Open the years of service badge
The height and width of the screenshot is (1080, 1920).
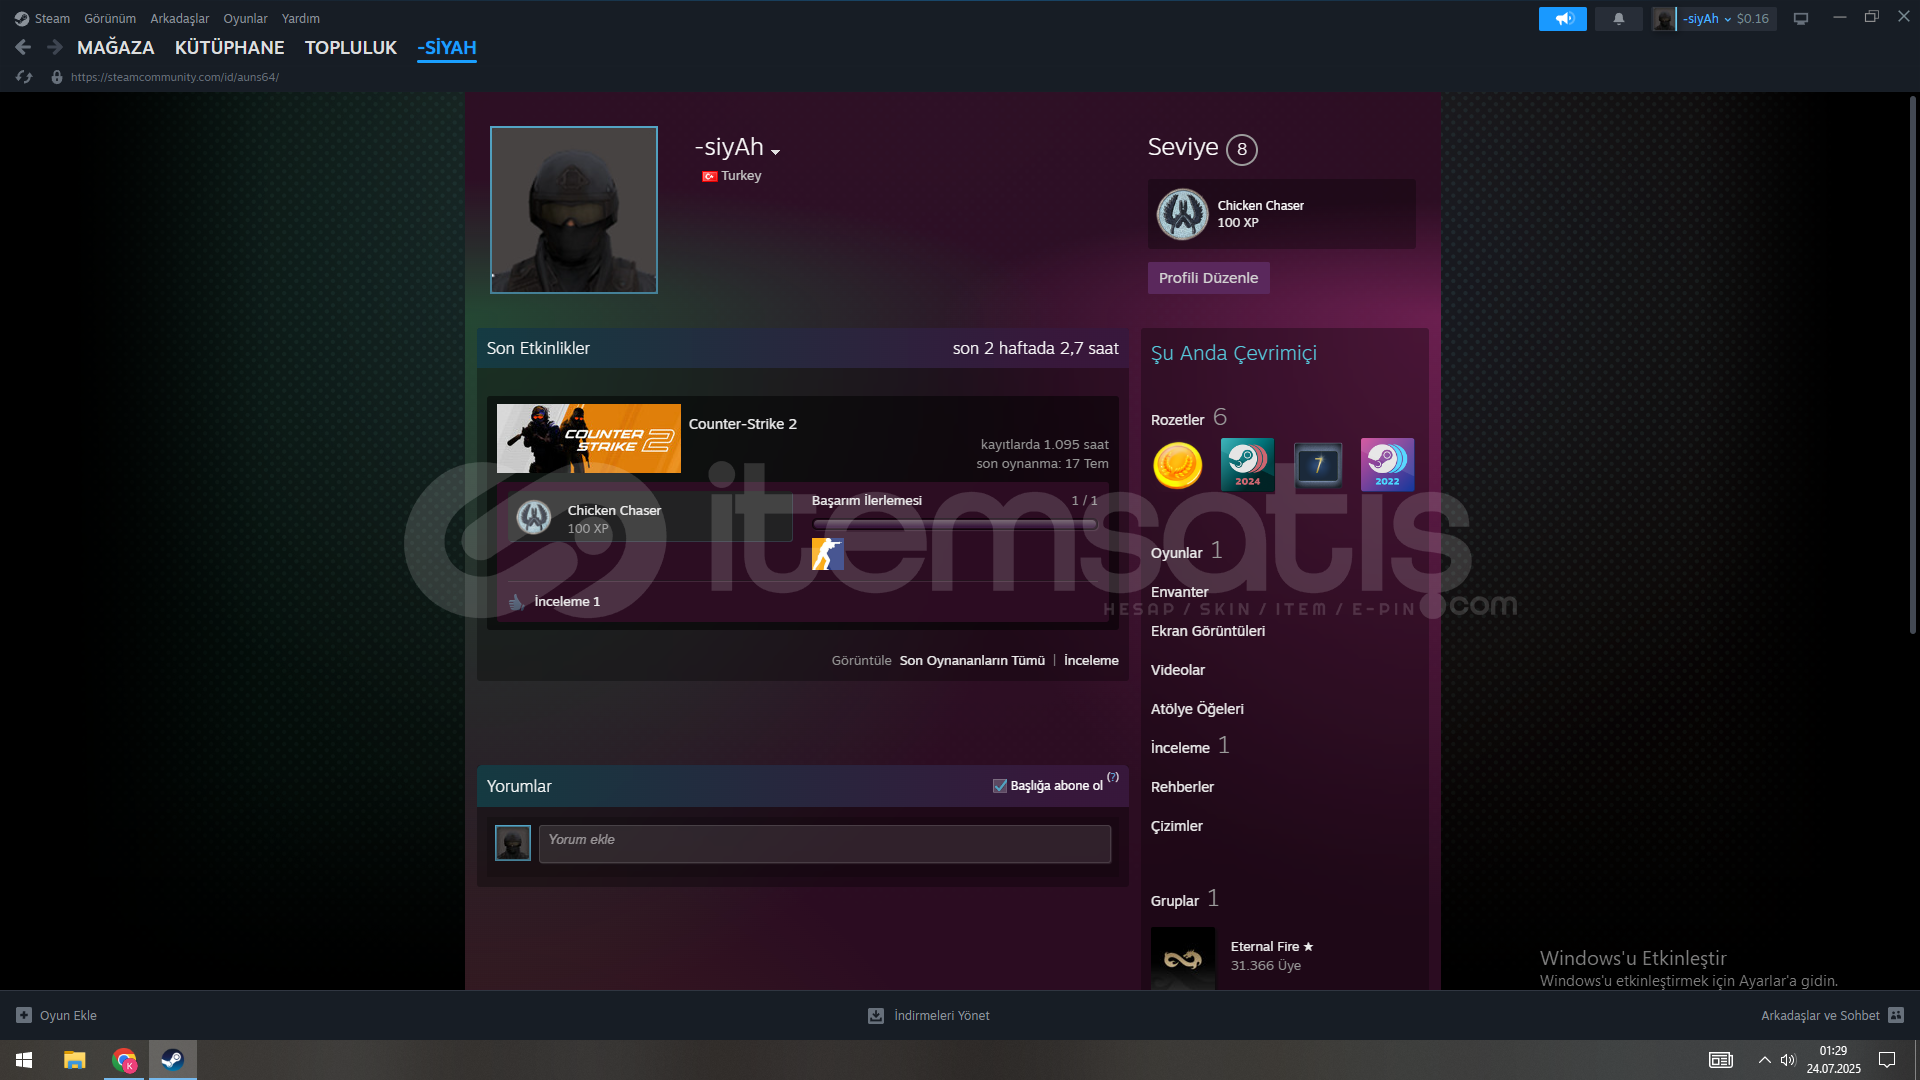click(1317, 465)
